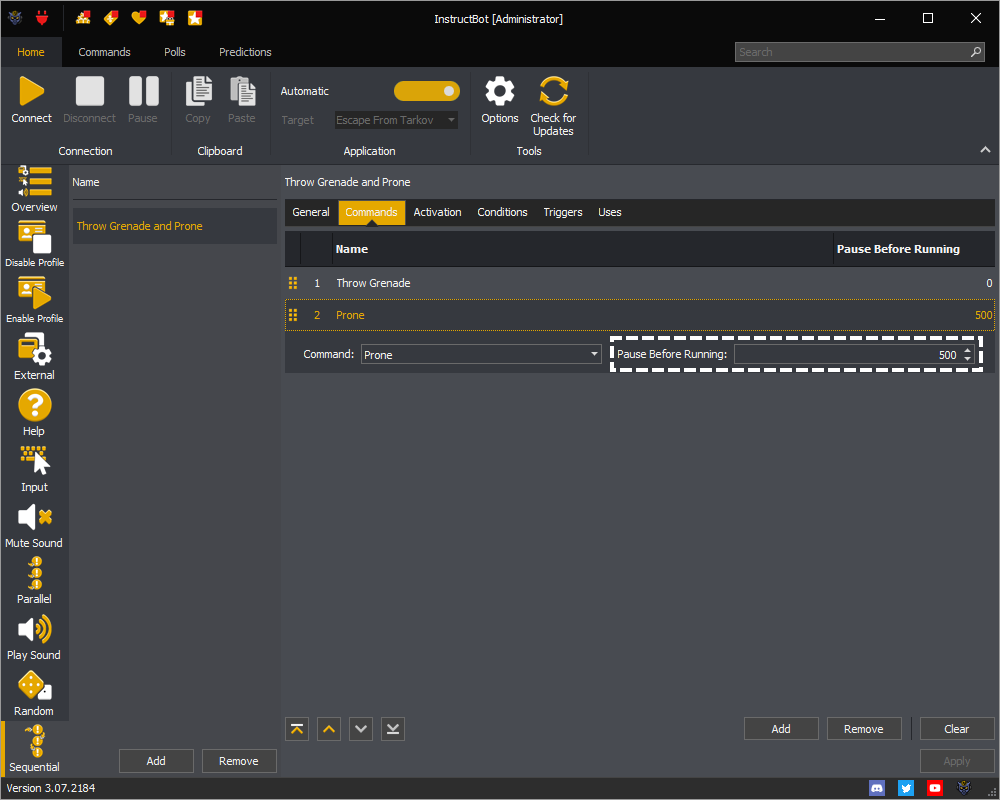Switch to the Home ribbon tab
This screenshot has height=800, width=1000.
(31, 52)
